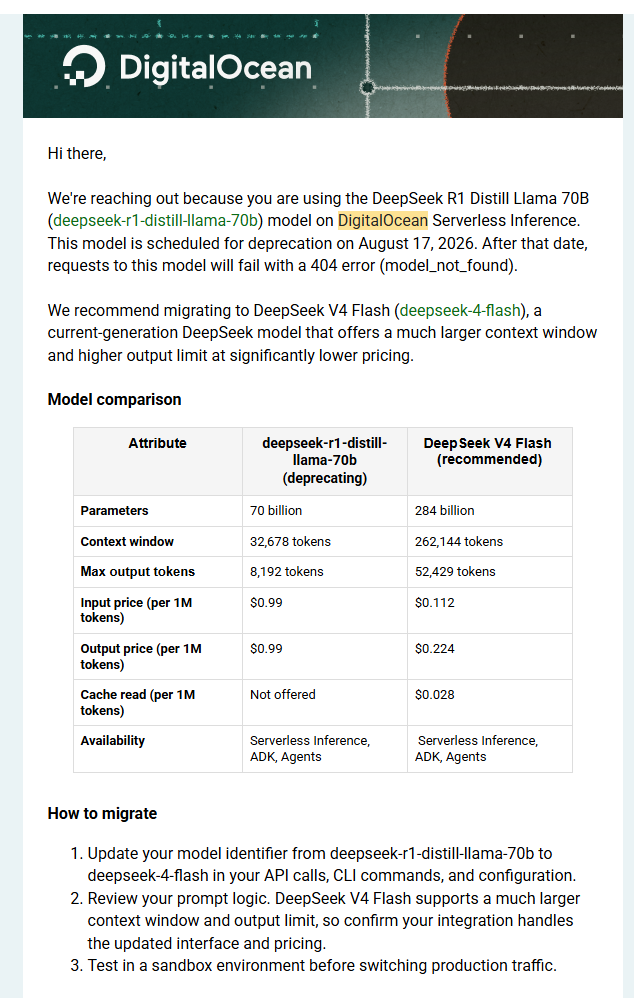The width and height of the screenshot is (634, 998).
Task: Click the $0.028 cache read cell
Action: (x=490, y=703)
